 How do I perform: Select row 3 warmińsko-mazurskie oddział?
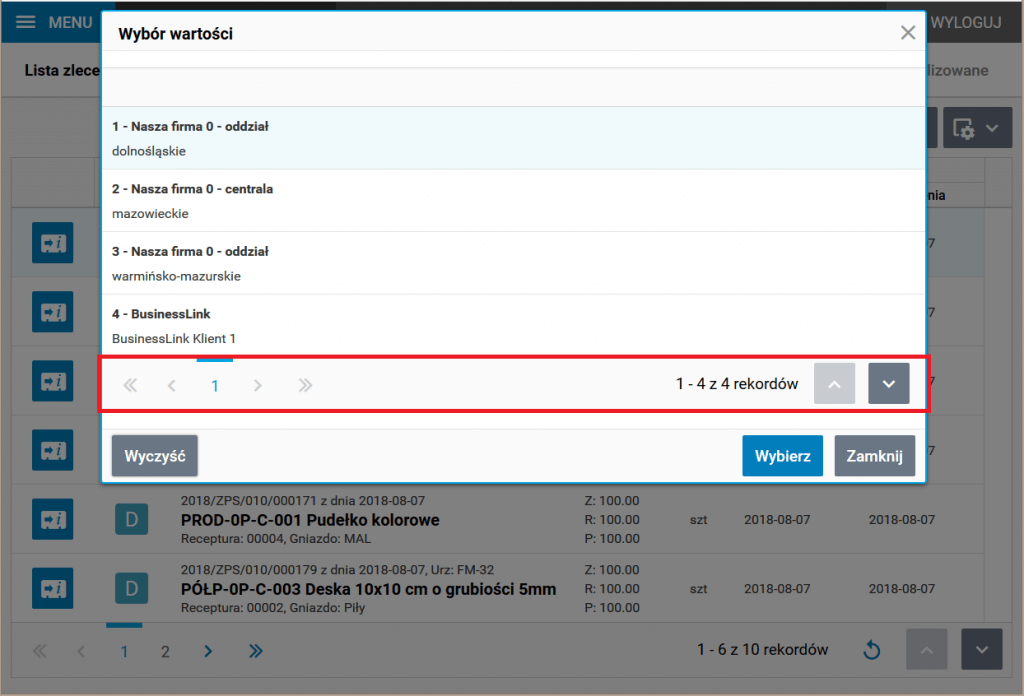coord(513,264)
